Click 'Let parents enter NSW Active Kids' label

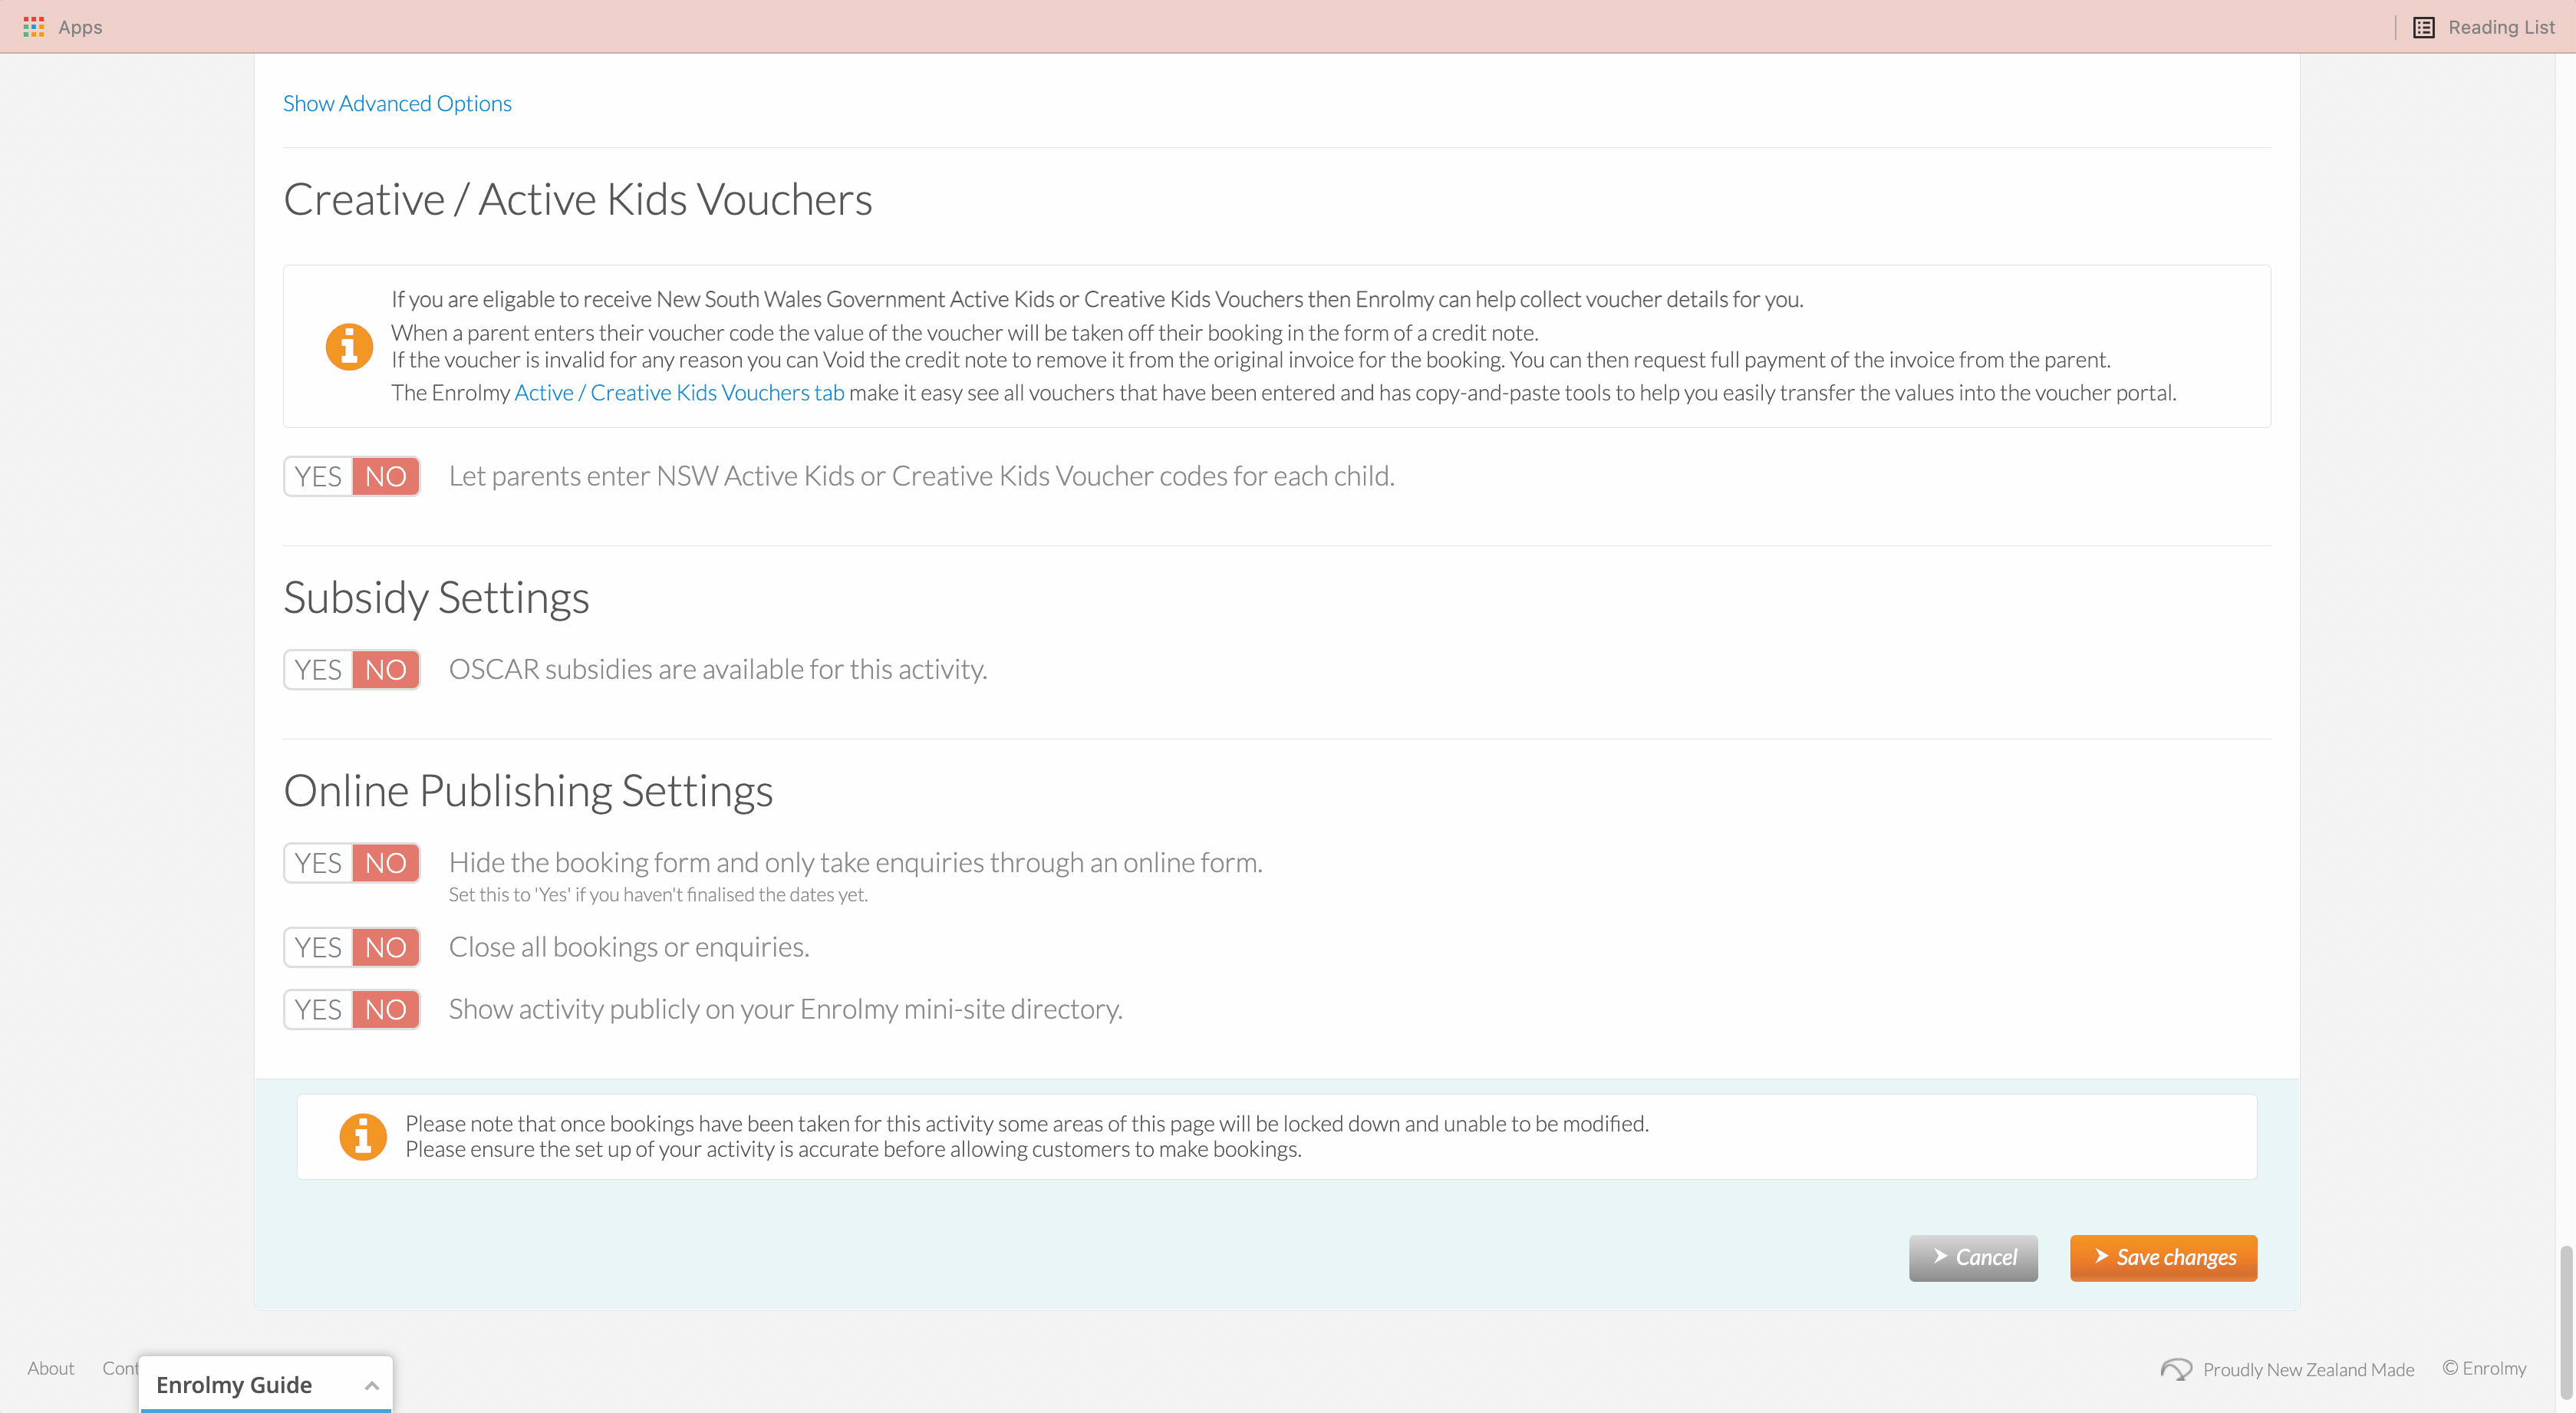922,476
